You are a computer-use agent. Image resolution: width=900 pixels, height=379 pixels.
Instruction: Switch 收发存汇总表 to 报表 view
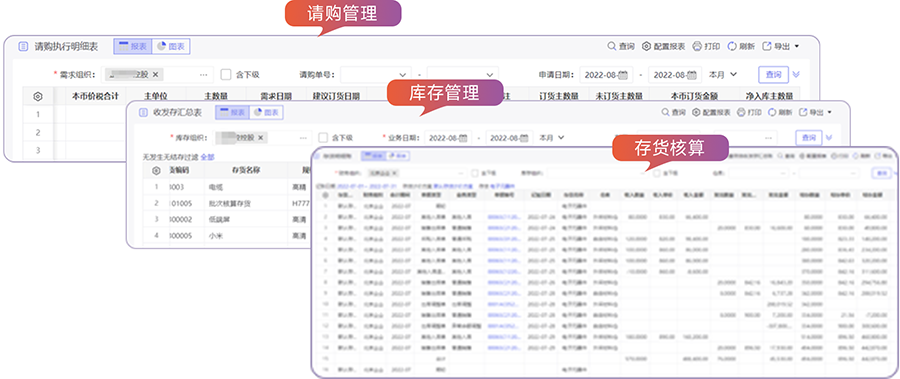point(232,113)
